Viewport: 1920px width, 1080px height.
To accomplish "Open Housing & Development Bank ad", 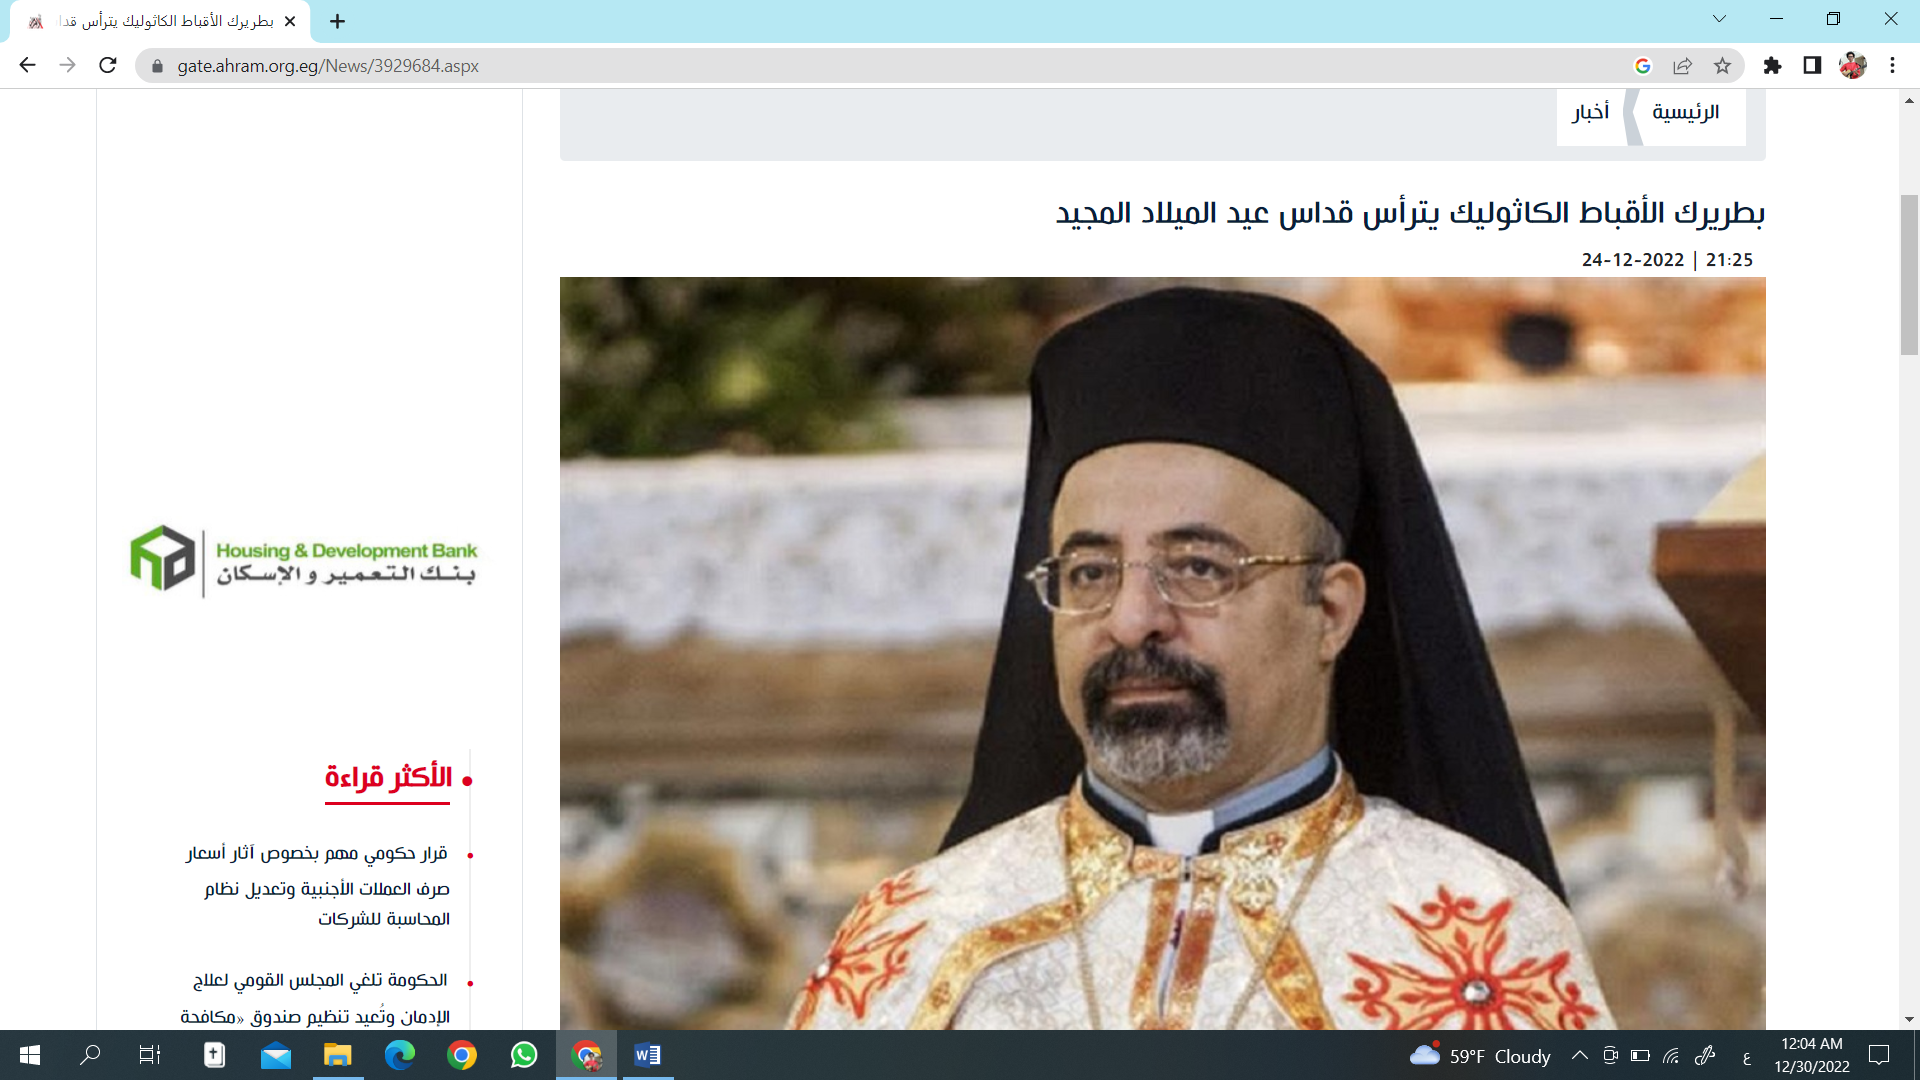I will (x=304, y=561).
